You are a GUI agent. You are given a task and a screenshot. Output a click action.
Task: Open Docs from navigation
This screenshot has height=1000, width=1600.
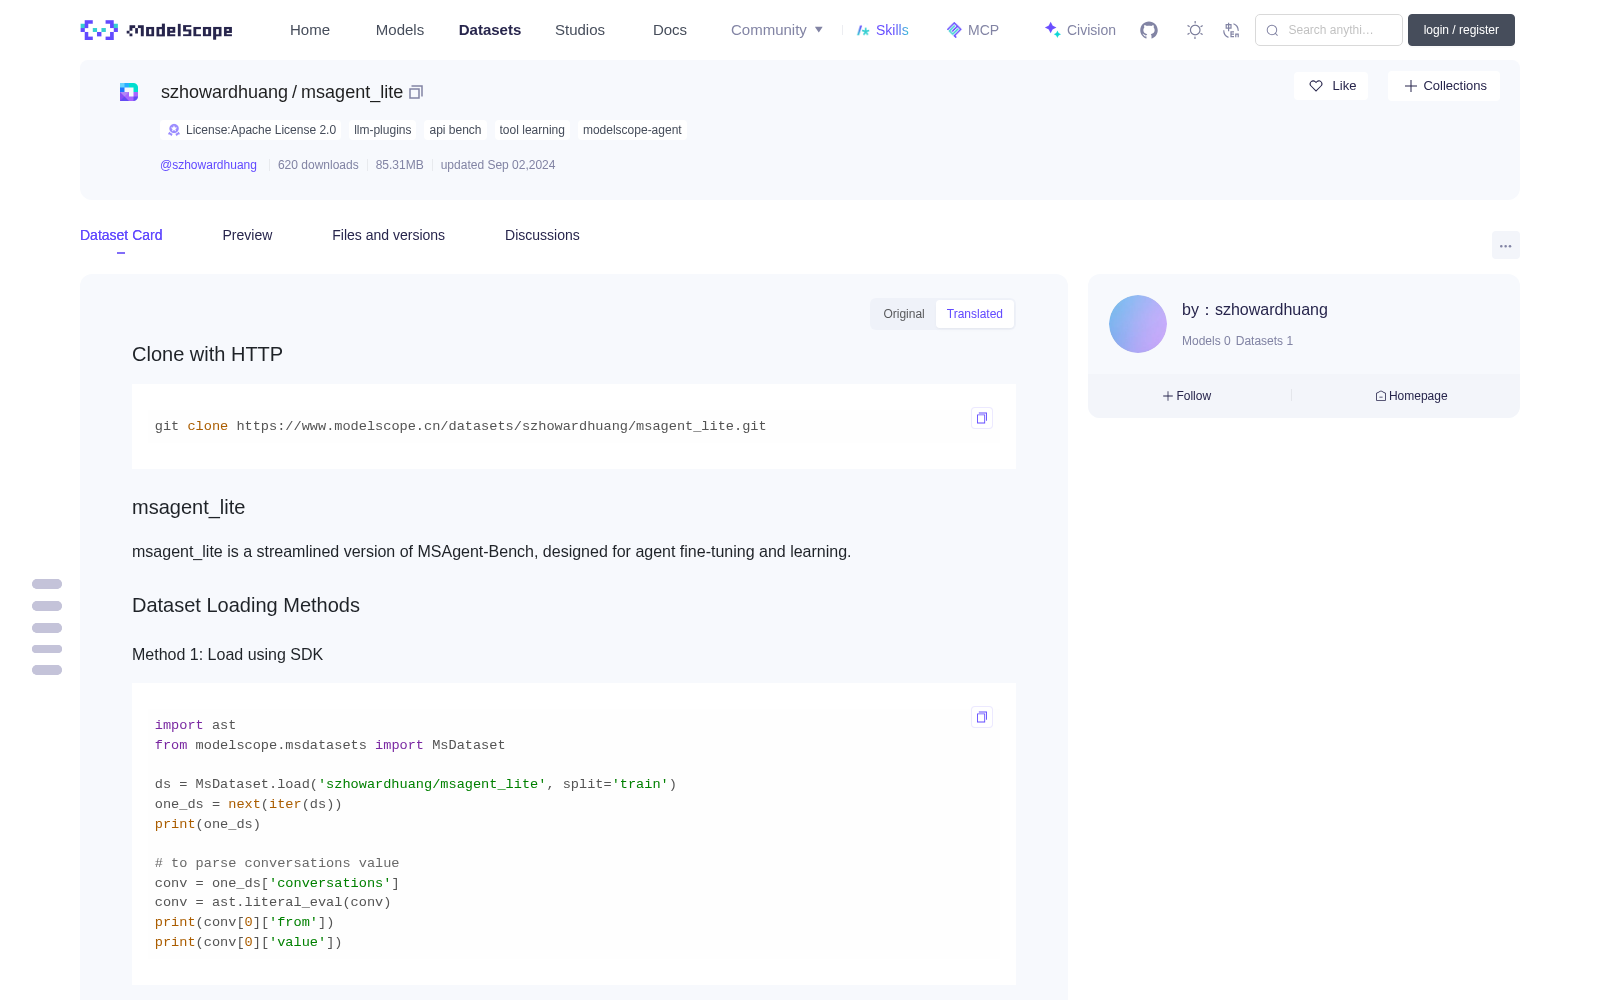tap(670, 30)
